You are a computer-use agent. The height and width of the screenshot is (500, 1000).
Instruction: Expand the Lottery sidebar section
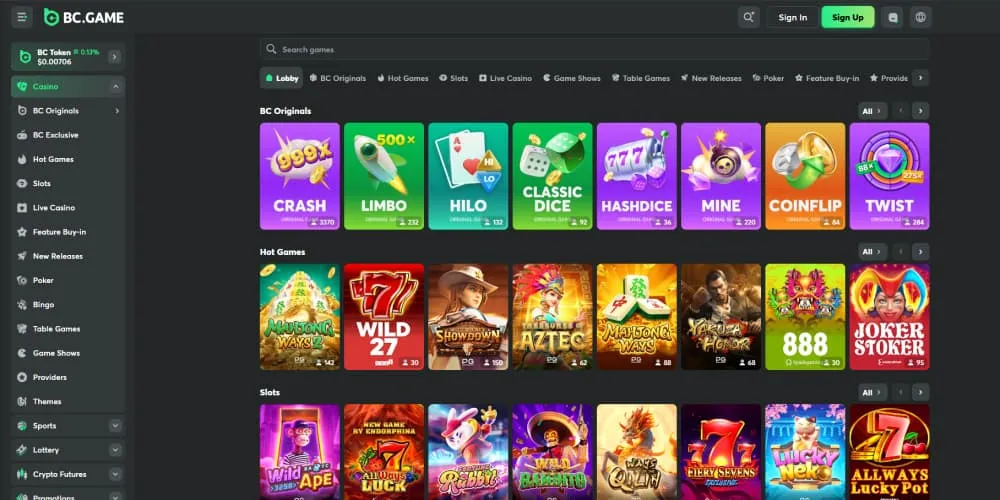pyautogui.click(x=115, y=450)
